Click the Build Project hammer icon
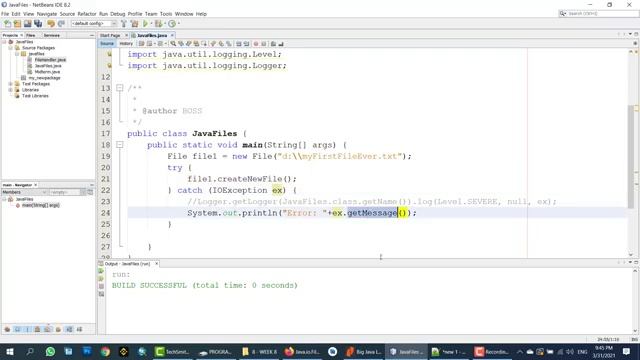 pos(124,24)
